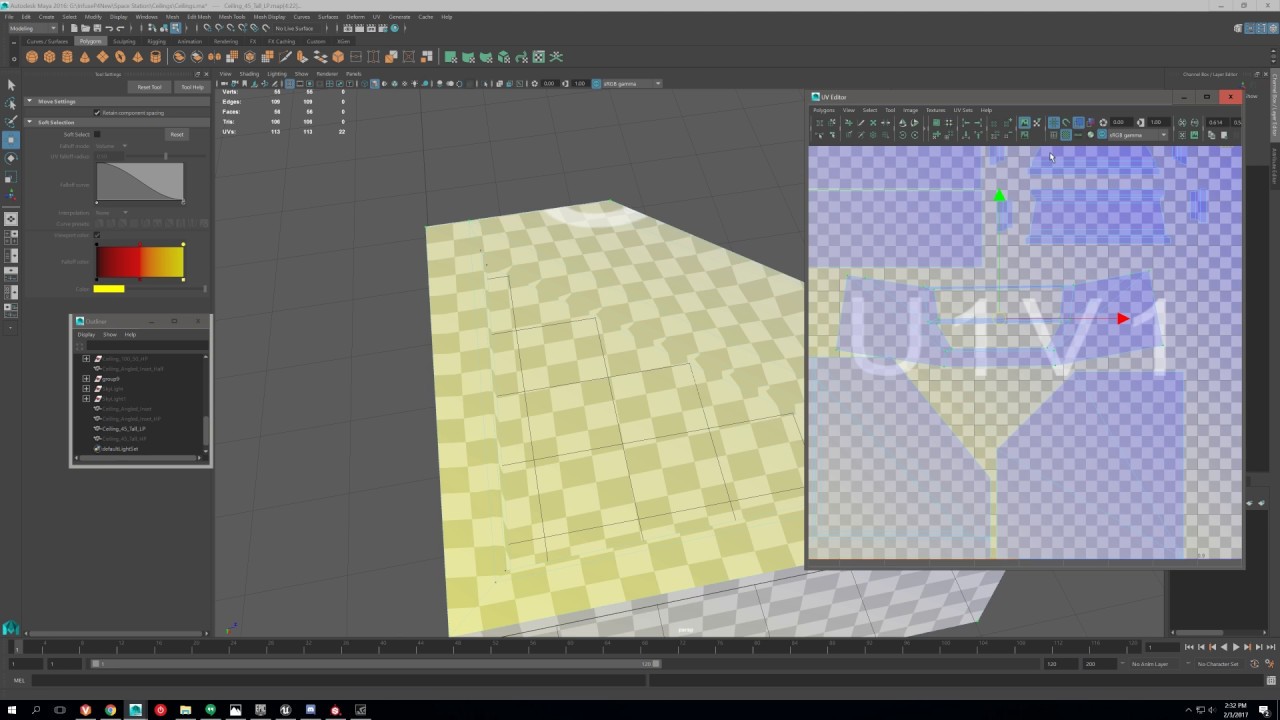Activate the Paint selection tool

coord(11,121)
